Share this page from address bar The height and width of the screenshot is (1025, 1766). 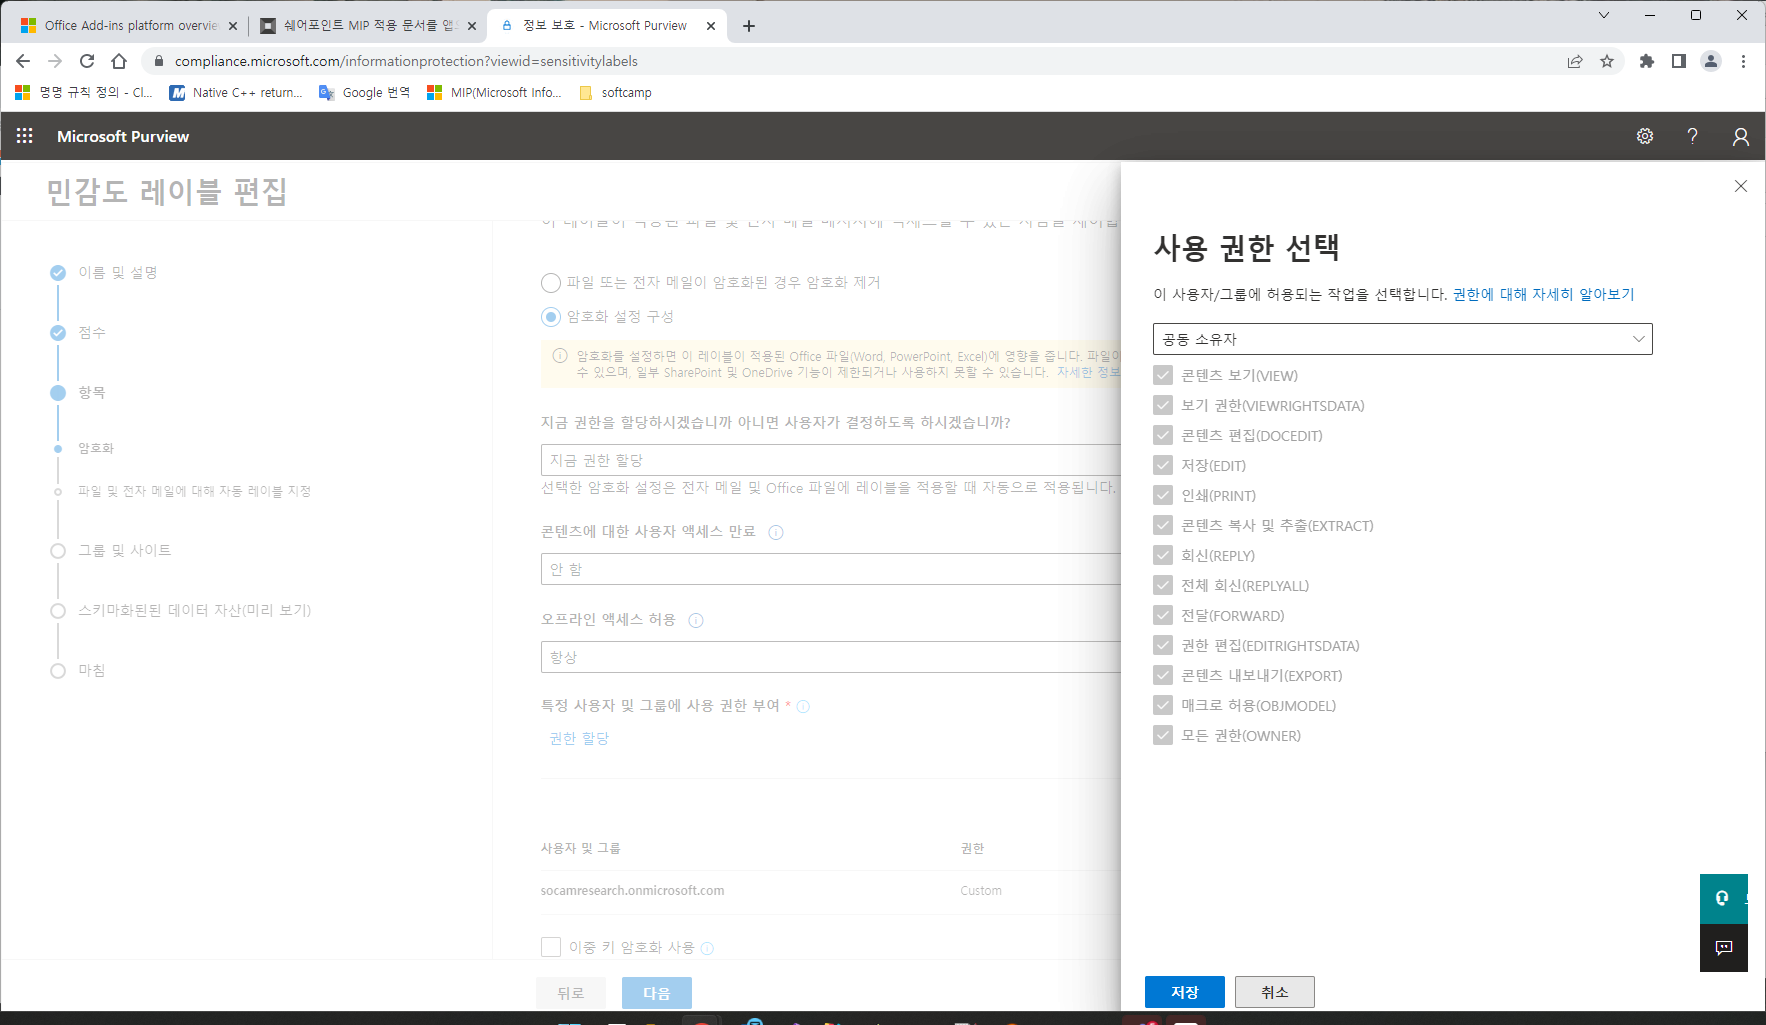(x=1575, y=61)
